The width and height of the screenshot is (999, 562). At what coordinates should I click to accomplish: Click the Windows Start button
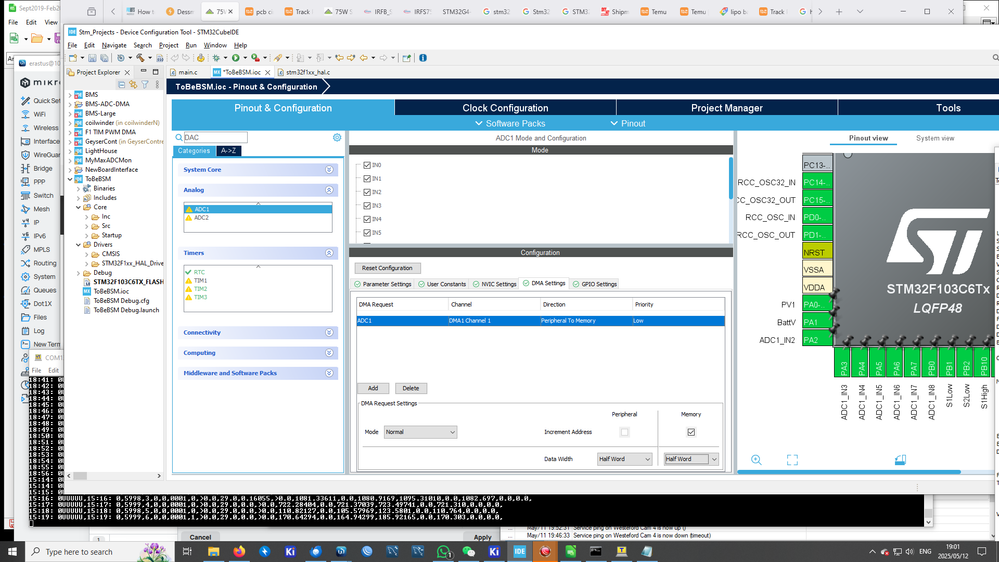pos(11,551)
